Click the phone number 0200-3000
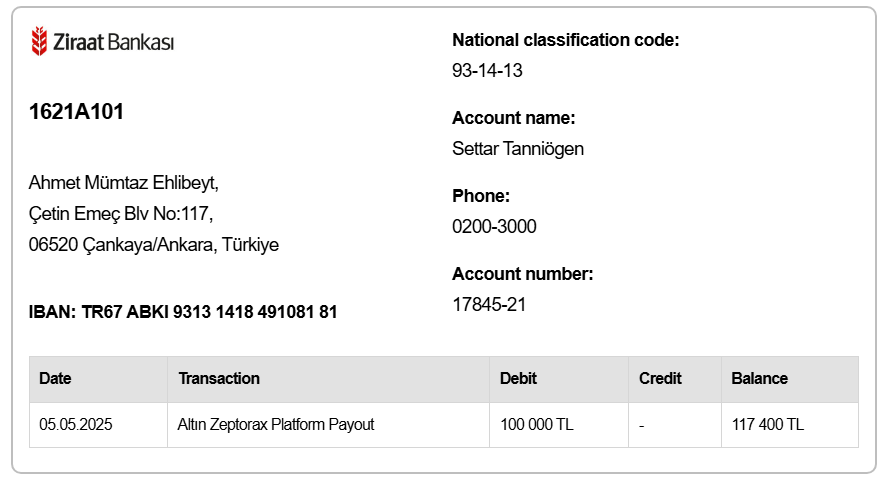Image resolution: width=886 pixels, height=481 pixels. [494, 227]
